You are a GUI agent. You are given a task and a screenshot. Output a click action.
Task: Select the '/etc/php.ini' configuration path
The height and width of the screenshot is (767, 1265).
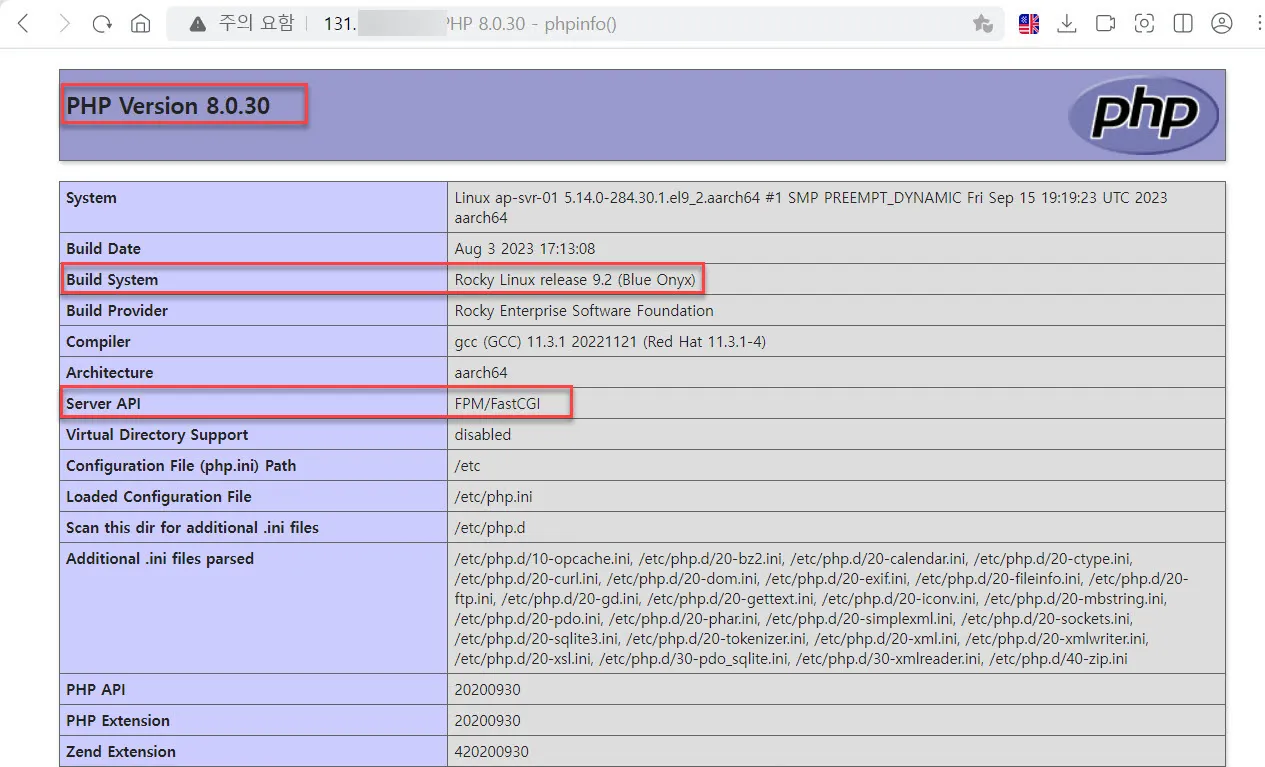click(494, 496)
